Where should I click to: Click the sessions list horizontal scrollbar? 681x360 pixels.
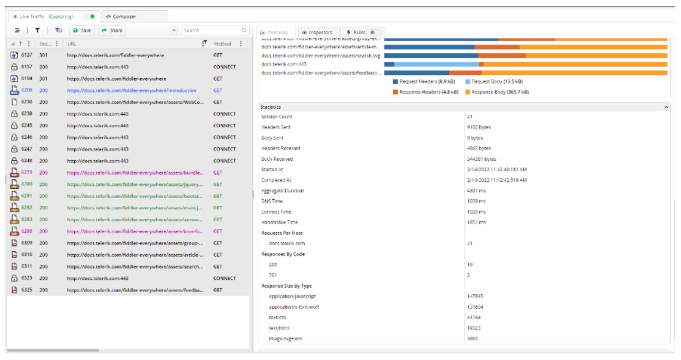pos(53,350)
